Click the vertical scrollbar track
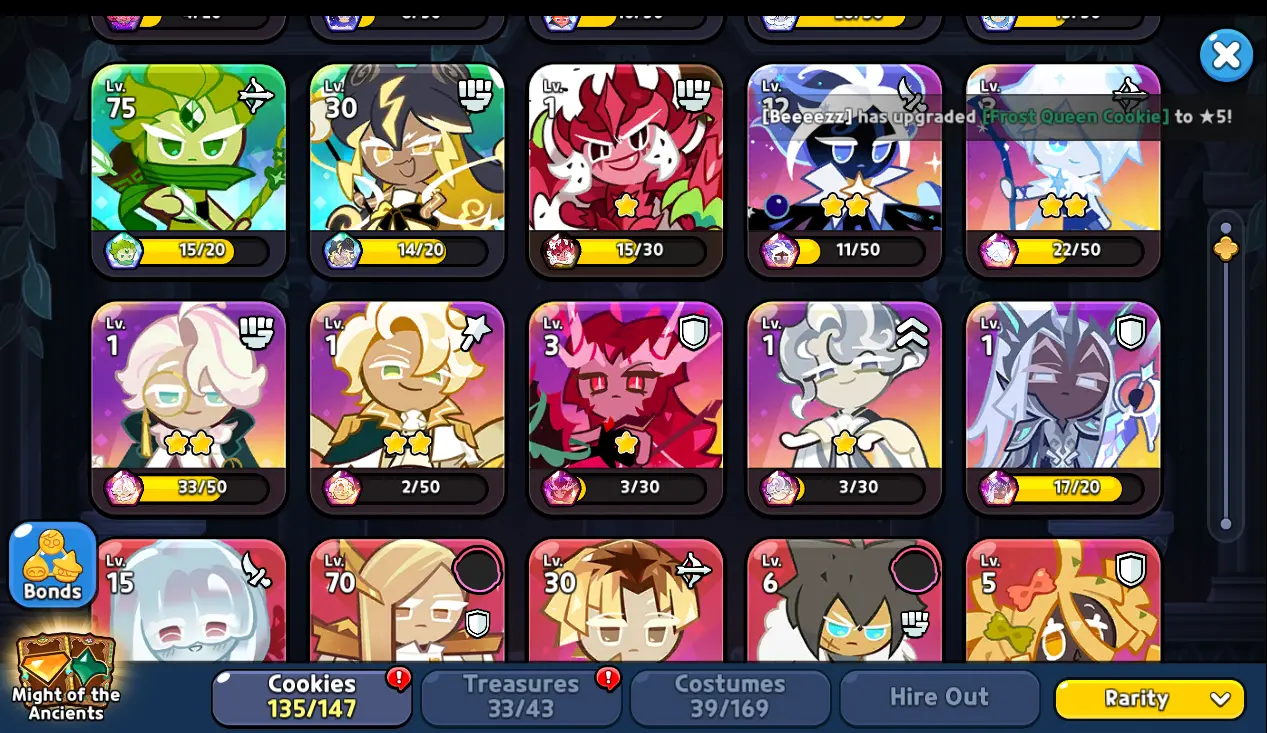1267x733 pixels. (x=1226, y=375)
